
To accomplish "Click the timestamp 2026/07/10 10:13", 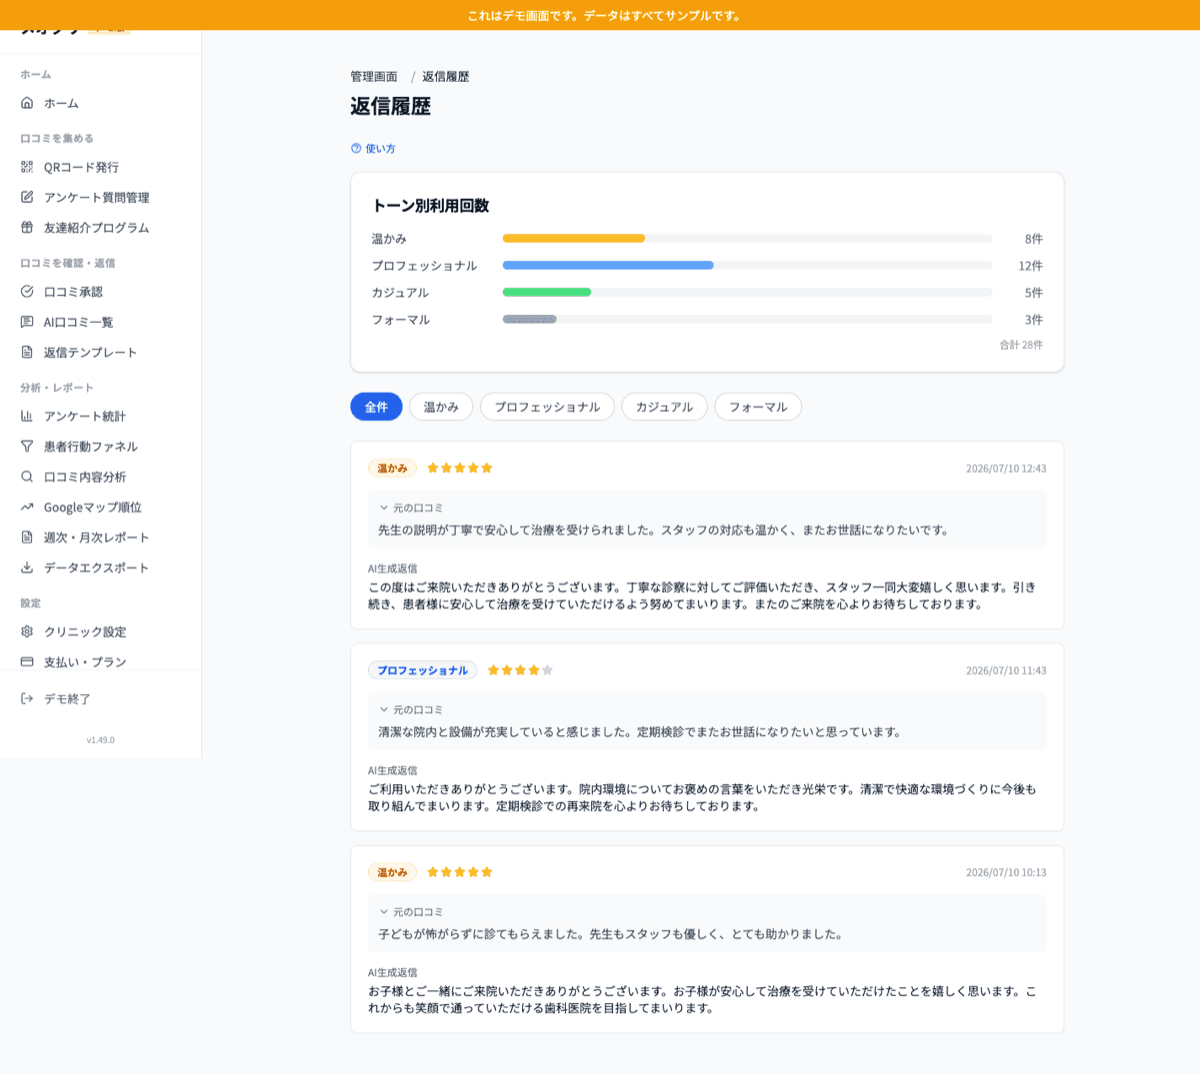I will click(x=1006, y=872).
